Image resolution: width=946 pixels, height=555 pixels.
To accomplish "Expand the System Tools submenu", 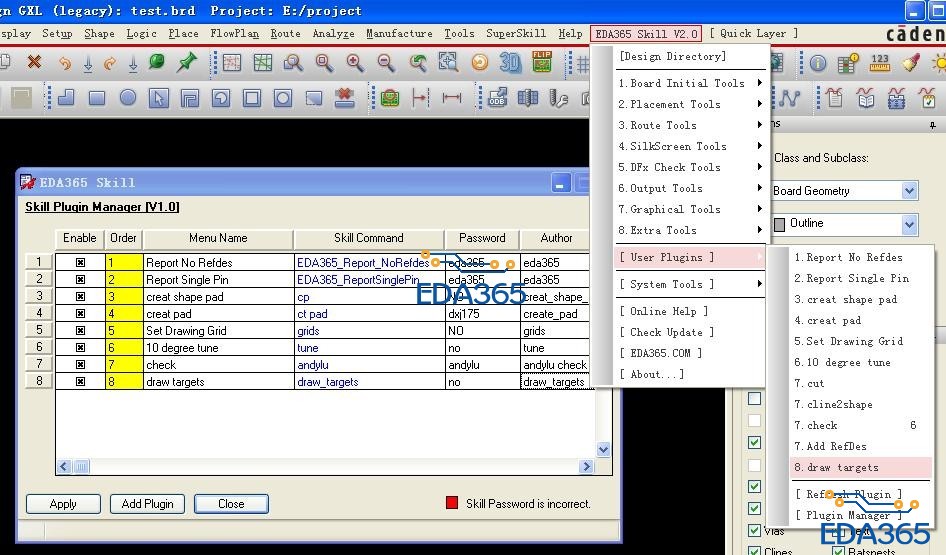I will pos(690,284).
